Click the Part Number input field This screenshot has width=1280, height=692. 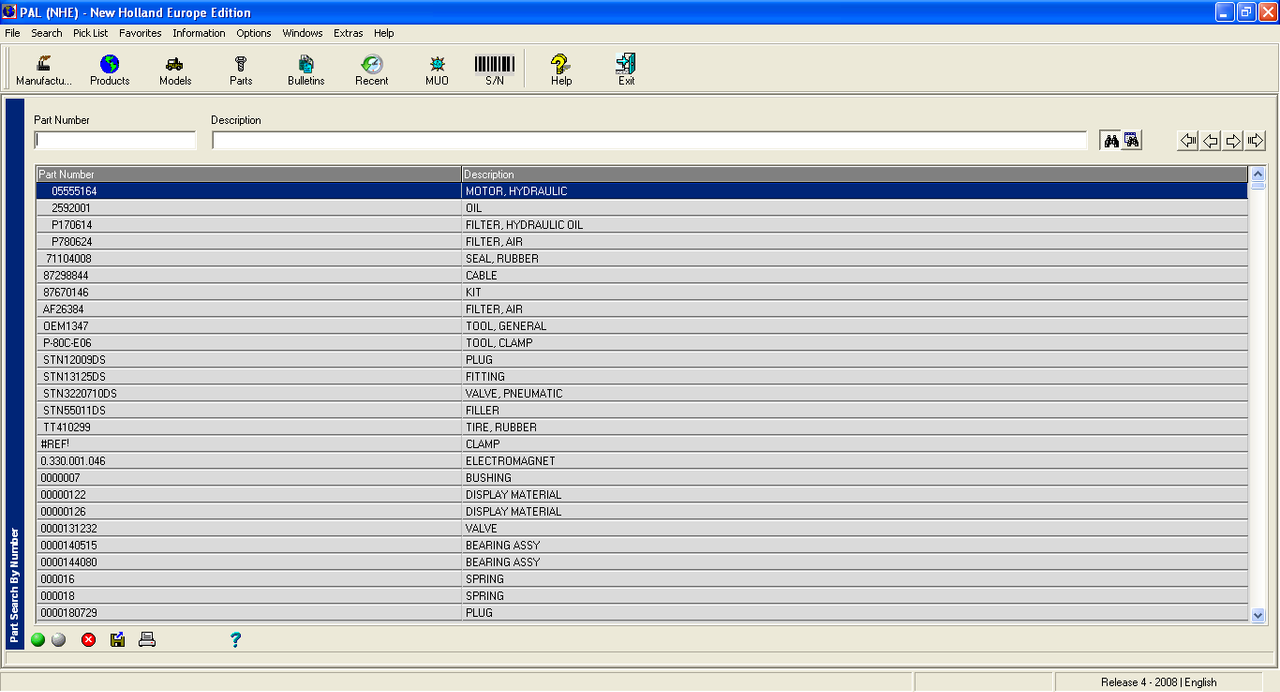point(115,141)
